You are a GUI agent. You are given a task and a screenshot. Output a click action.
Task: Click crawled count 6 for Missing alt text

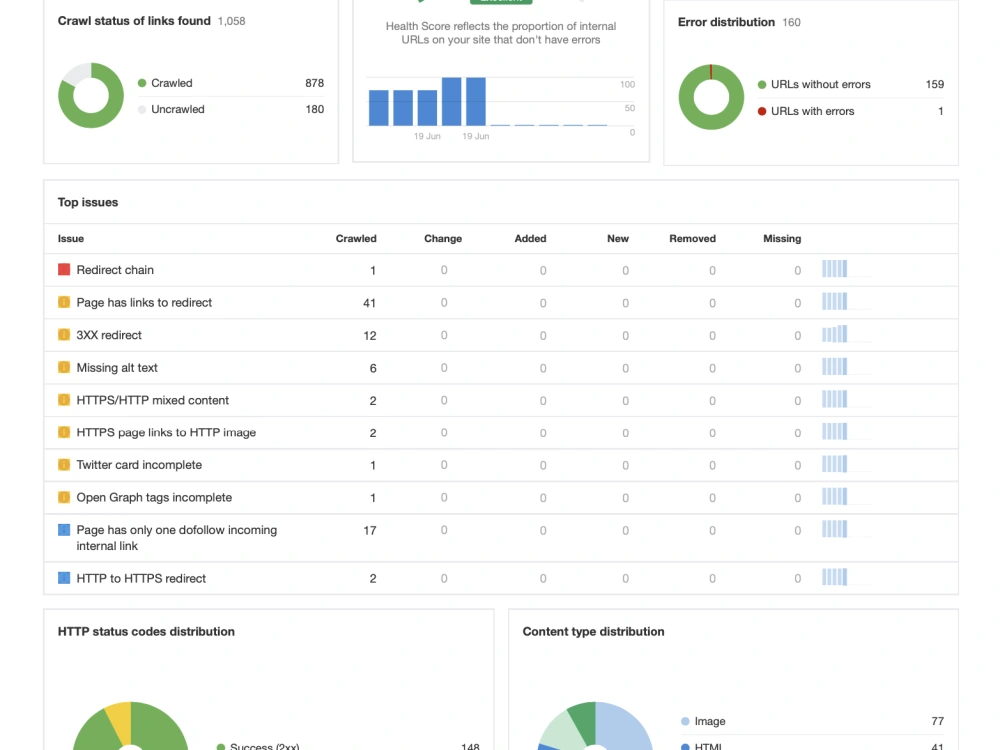click(373, 368)
